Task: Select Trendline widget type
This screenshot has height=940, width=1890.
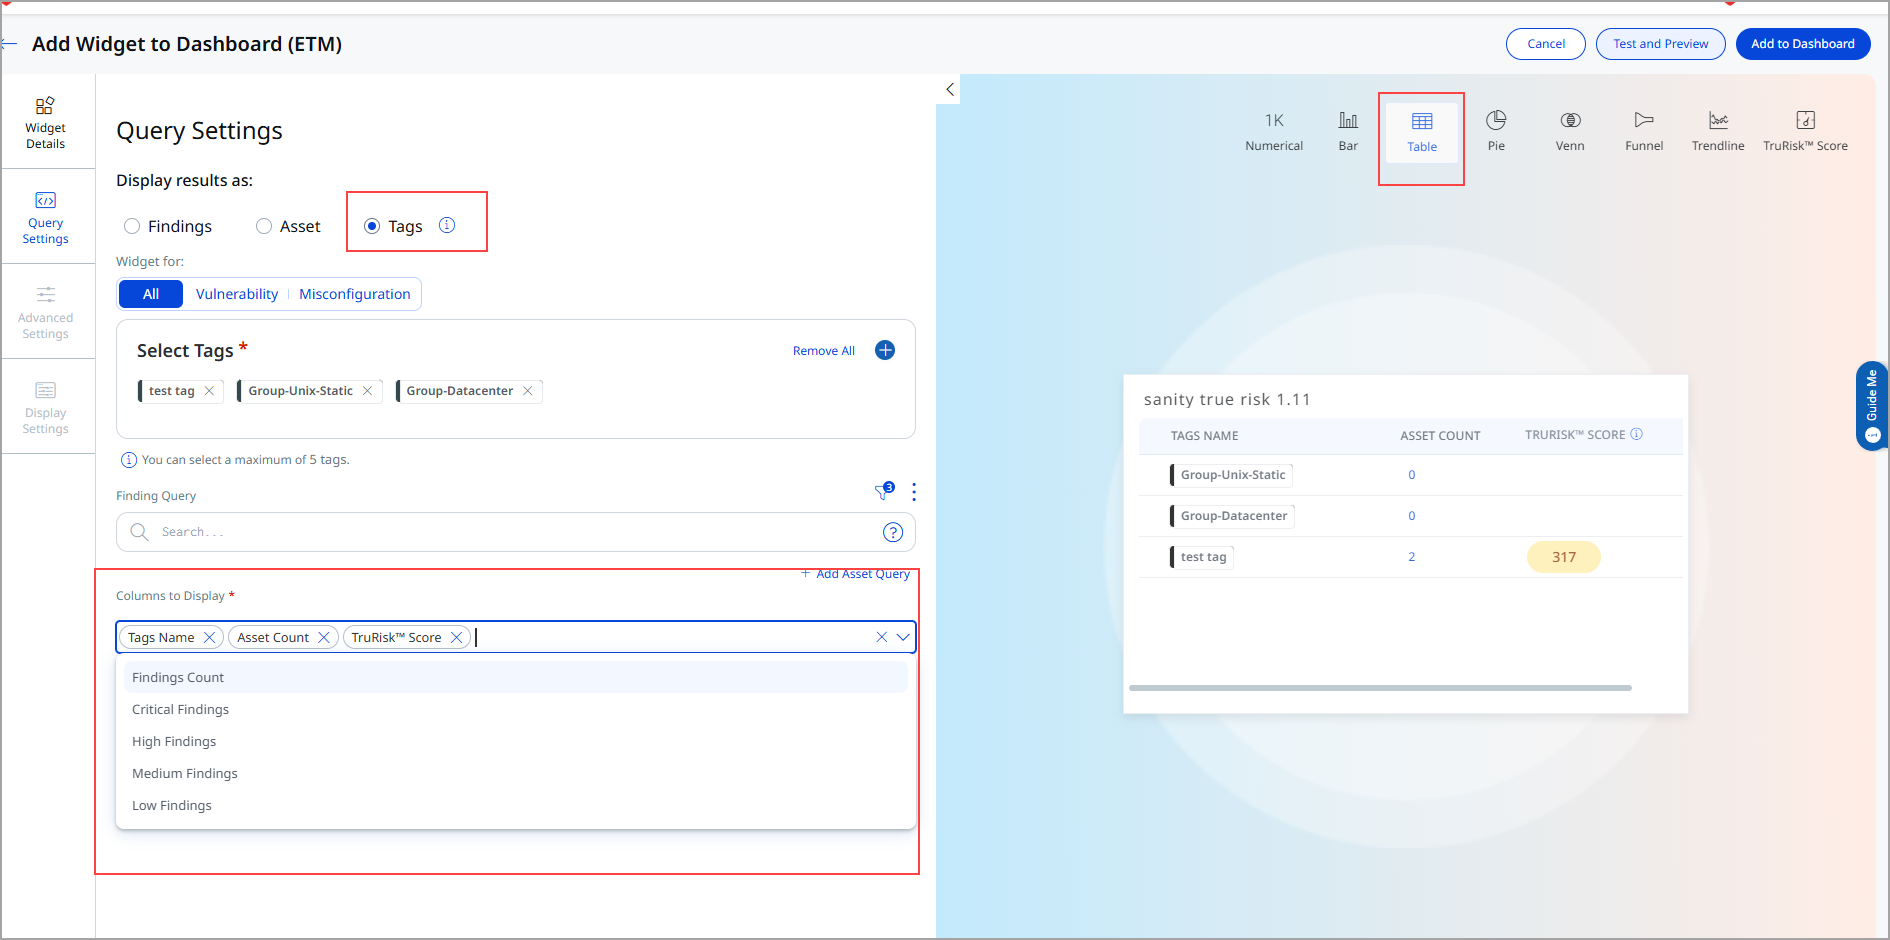Action: point(1718,131)
